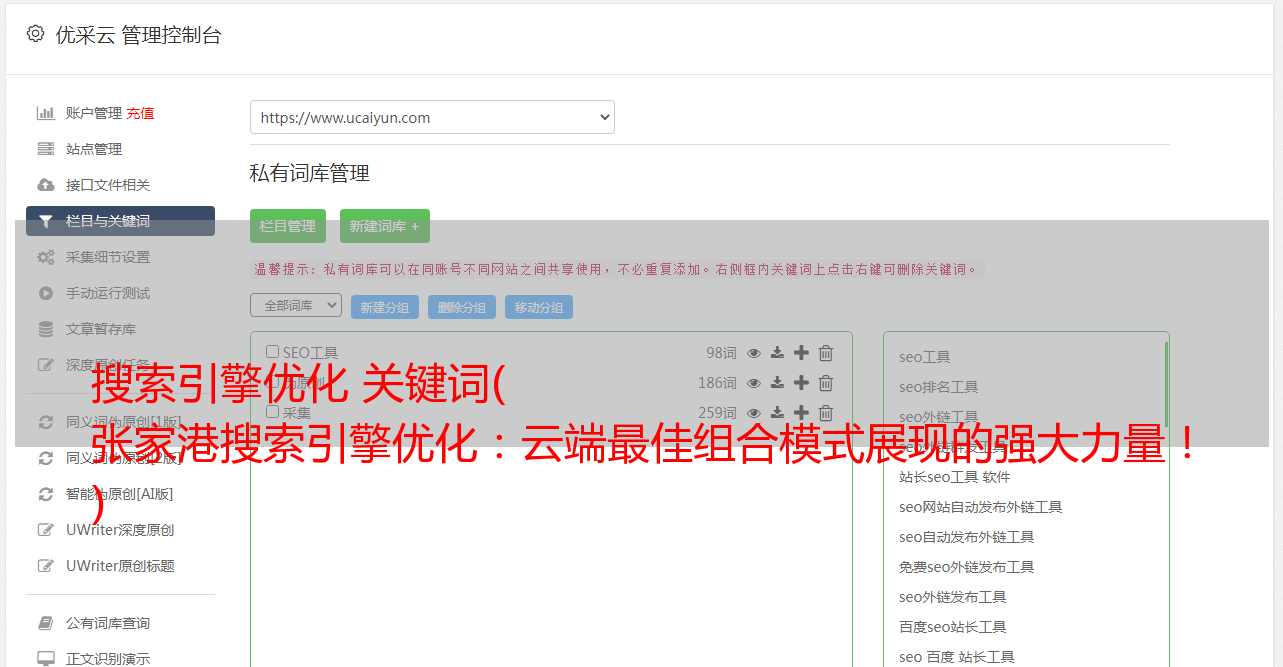Tick the 采集 library checkbox

[x=272, y=412]
